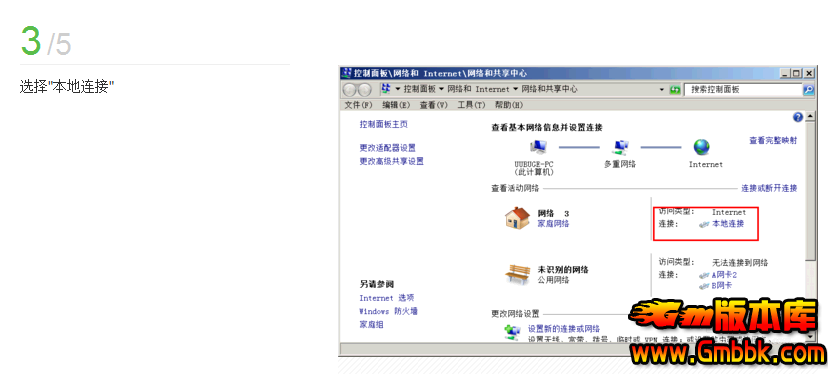Image resolution: width=833 pixels, height=374 pixels.
Task: Click the UUBUGE-PC computer icon
Action: click(x=538, y=147)
